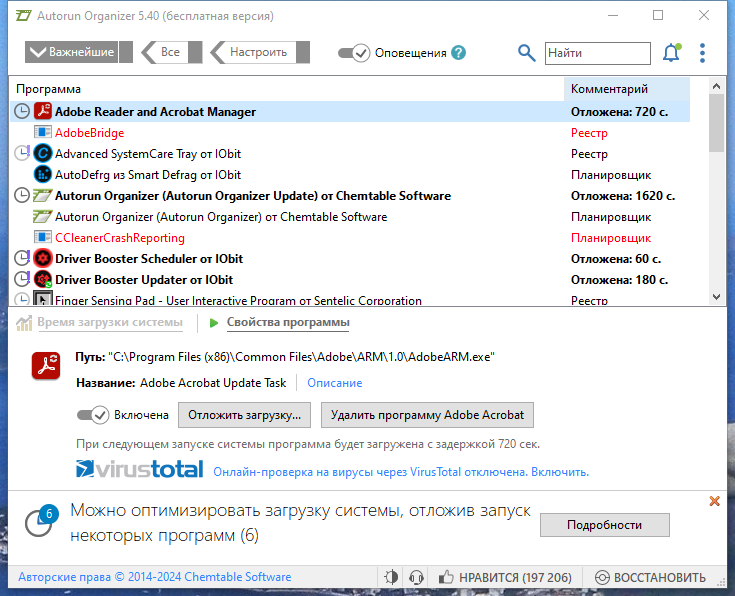Click the Отложена: 180 с. comment cell
This screenshot has width=735, height=596.
pyautogui.click(x=619, y=279)
